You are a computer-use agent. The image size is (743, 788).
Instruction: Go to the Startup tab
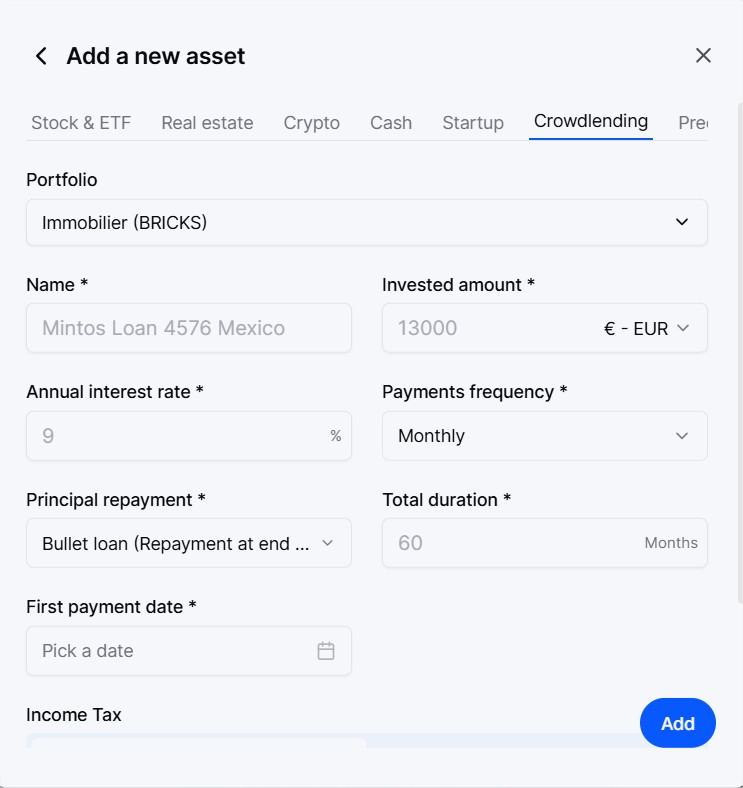coord(473,123)
